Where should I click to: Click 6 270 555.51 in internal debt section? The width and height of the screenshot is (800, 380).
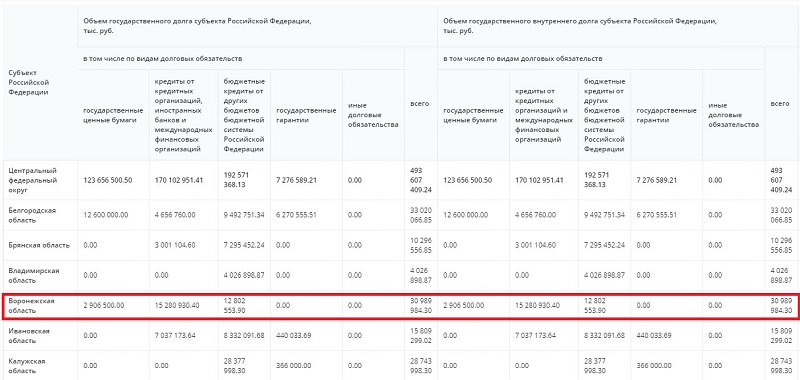[x=657, y=215]
